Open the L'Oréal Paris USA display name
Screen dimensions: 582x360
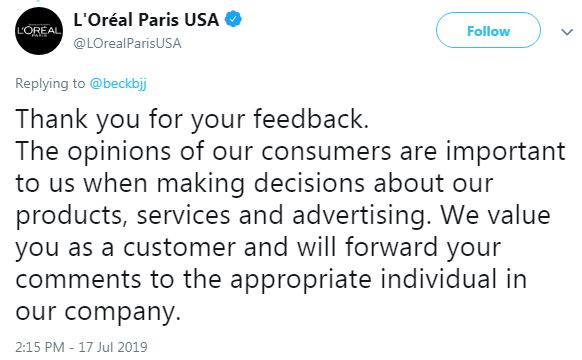[146, 20]
